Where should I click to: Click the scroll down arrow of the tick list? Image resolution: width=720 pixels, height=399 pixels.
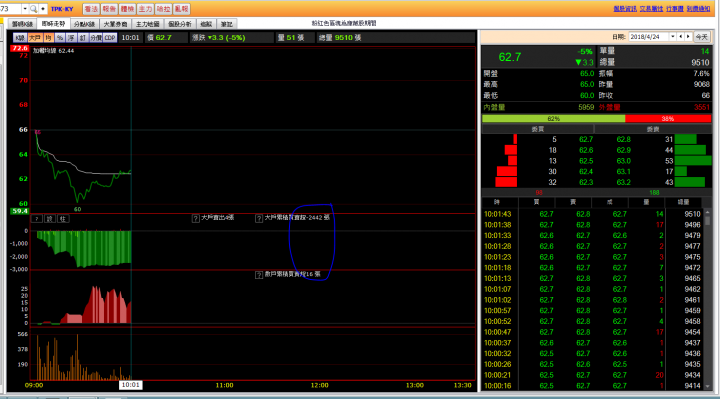pos(708,387)
